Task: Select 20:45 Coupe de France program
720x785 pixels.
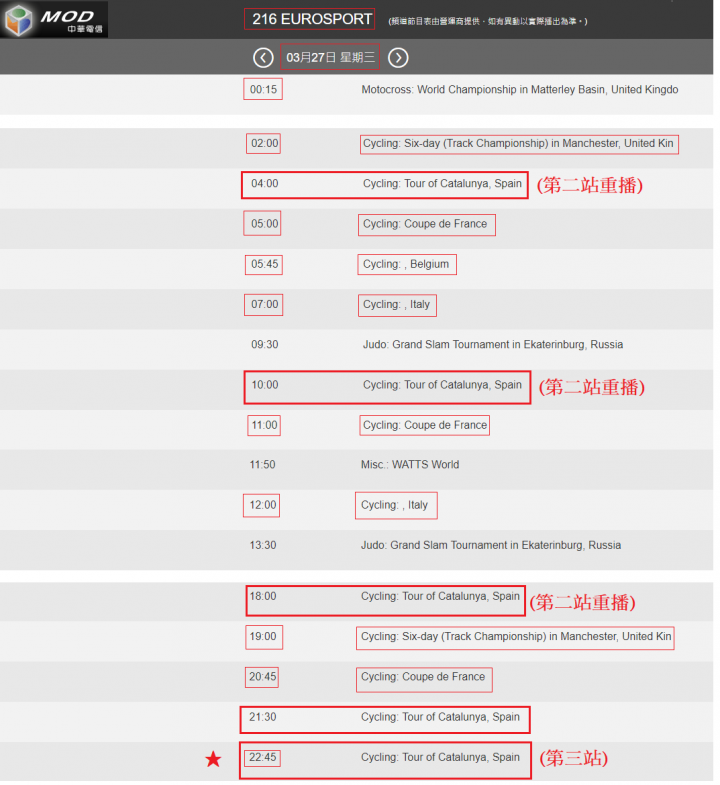Action: pyautogui.click(x=356, y=681)
